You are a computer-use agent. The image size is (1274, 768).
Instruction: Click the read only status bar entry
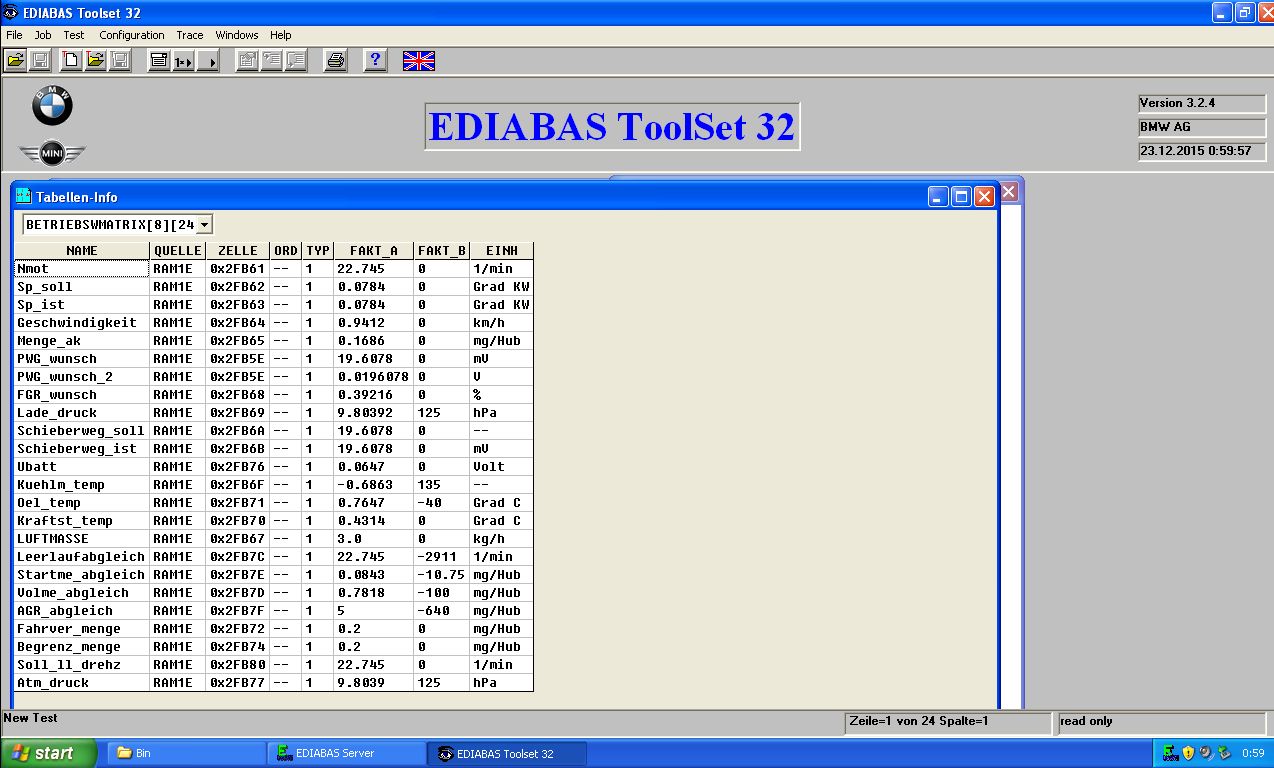[x=1162, y=722]
